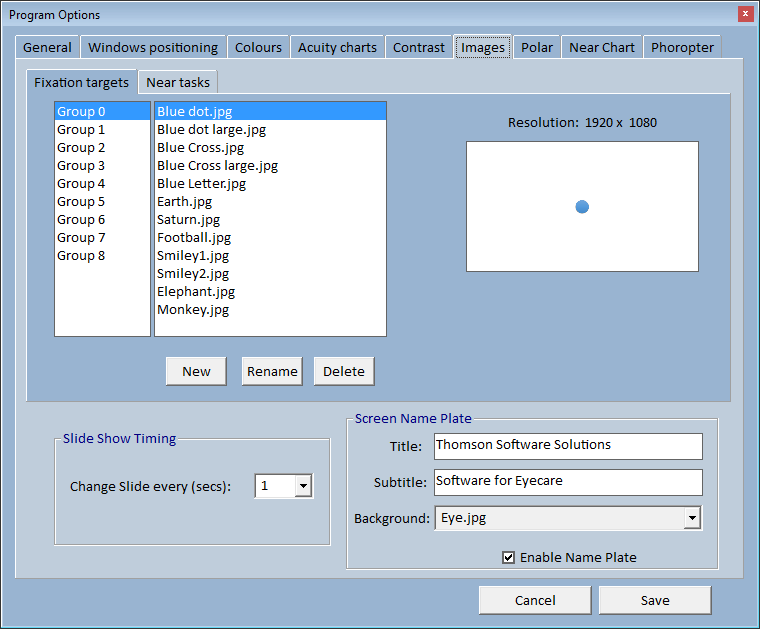Delete the selected fixation image
The width and height of the screenshot is (760, 629).
click(344, 371)
